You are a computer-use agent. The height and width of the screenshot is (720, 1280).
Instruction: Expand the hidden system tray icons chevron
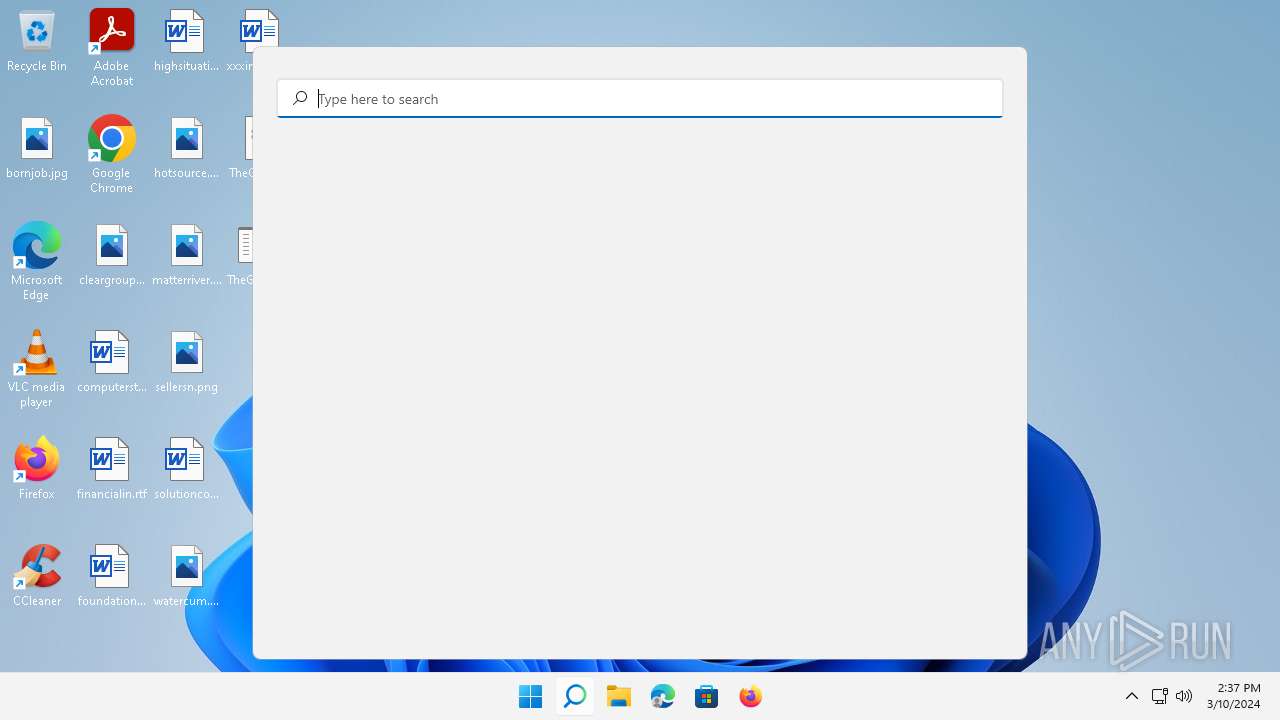(x=1132, y=696)
